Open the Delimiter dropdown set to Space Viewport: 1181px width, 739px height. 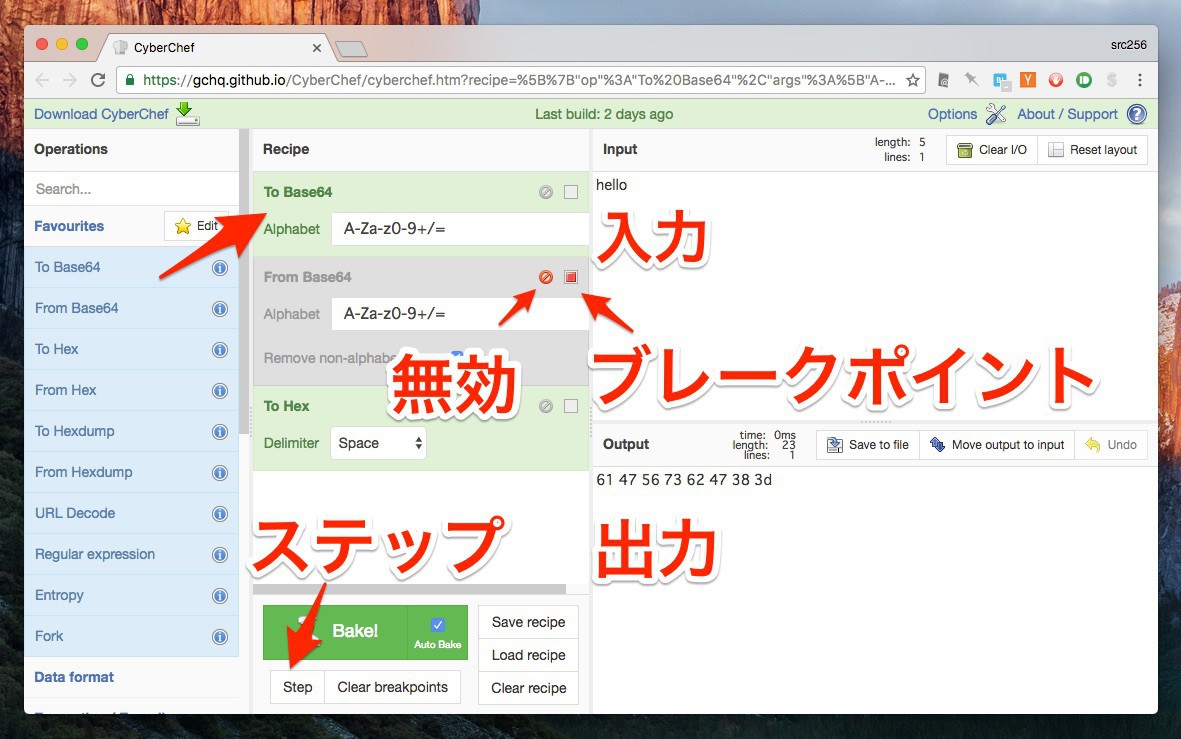pos(378,443)
